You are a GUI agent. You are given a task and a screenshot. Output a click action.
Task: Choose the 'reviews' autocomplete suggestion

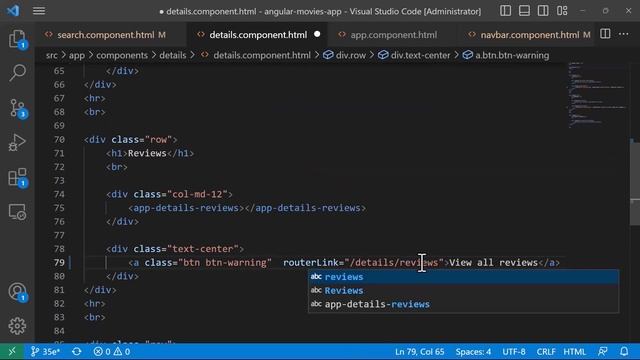(x=463, y=277)
